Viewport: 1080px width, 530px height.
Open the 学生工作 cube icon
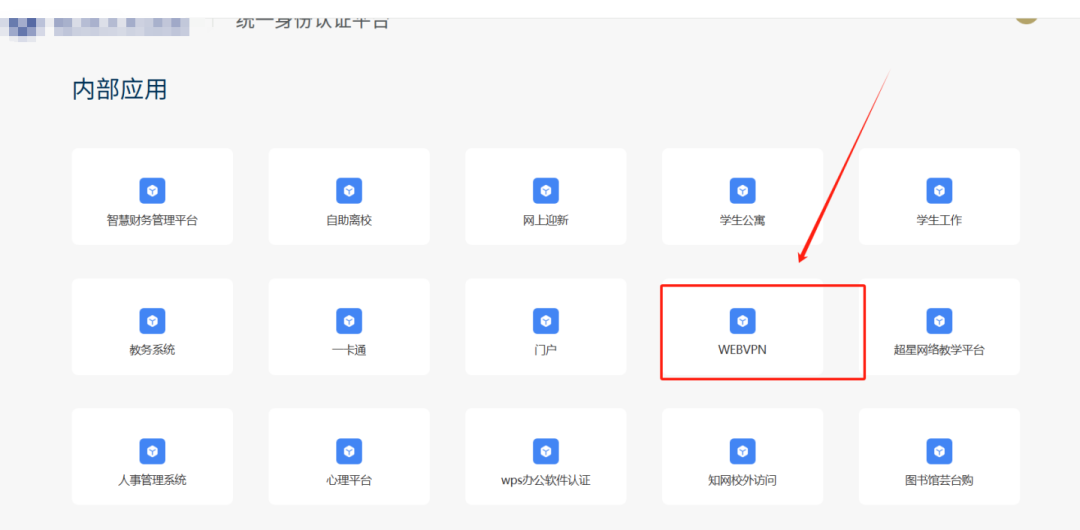[939, 191]
